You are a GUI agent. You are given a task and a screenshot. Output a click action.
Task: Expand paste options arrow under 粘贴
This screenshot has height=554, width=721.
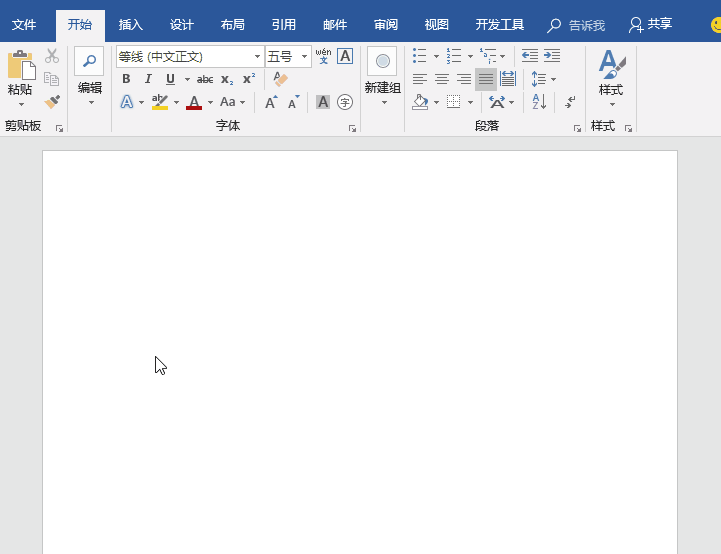(21, 104)
